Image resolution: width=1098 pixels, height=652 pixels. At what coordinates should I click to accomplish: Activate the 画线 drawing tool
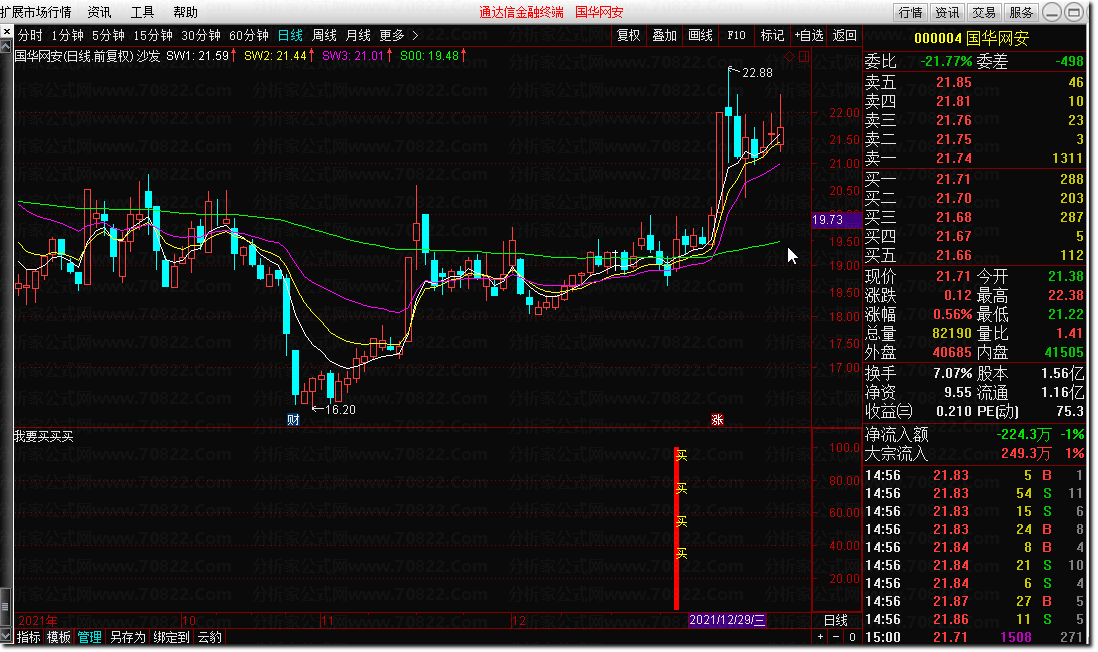pyautogui.click(x=700, y=35)
